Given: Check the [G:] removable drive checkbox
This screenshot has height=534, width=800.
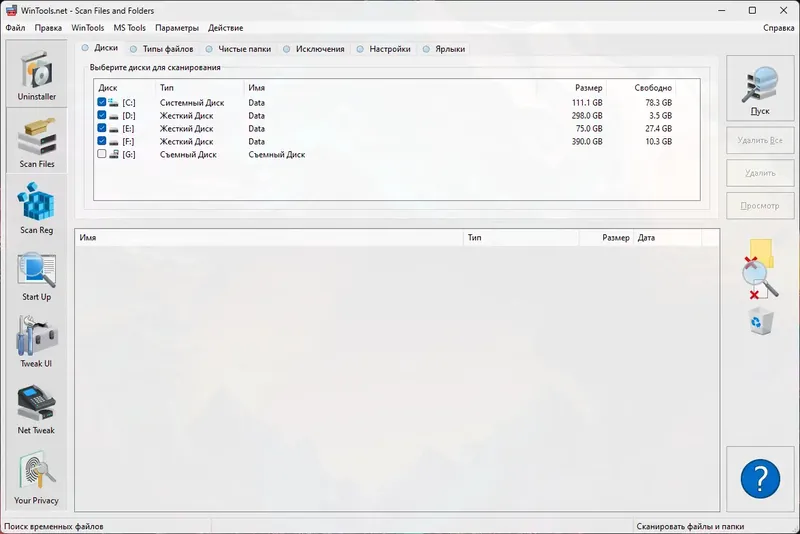Looking at the screenshot, I should (102, 154).
